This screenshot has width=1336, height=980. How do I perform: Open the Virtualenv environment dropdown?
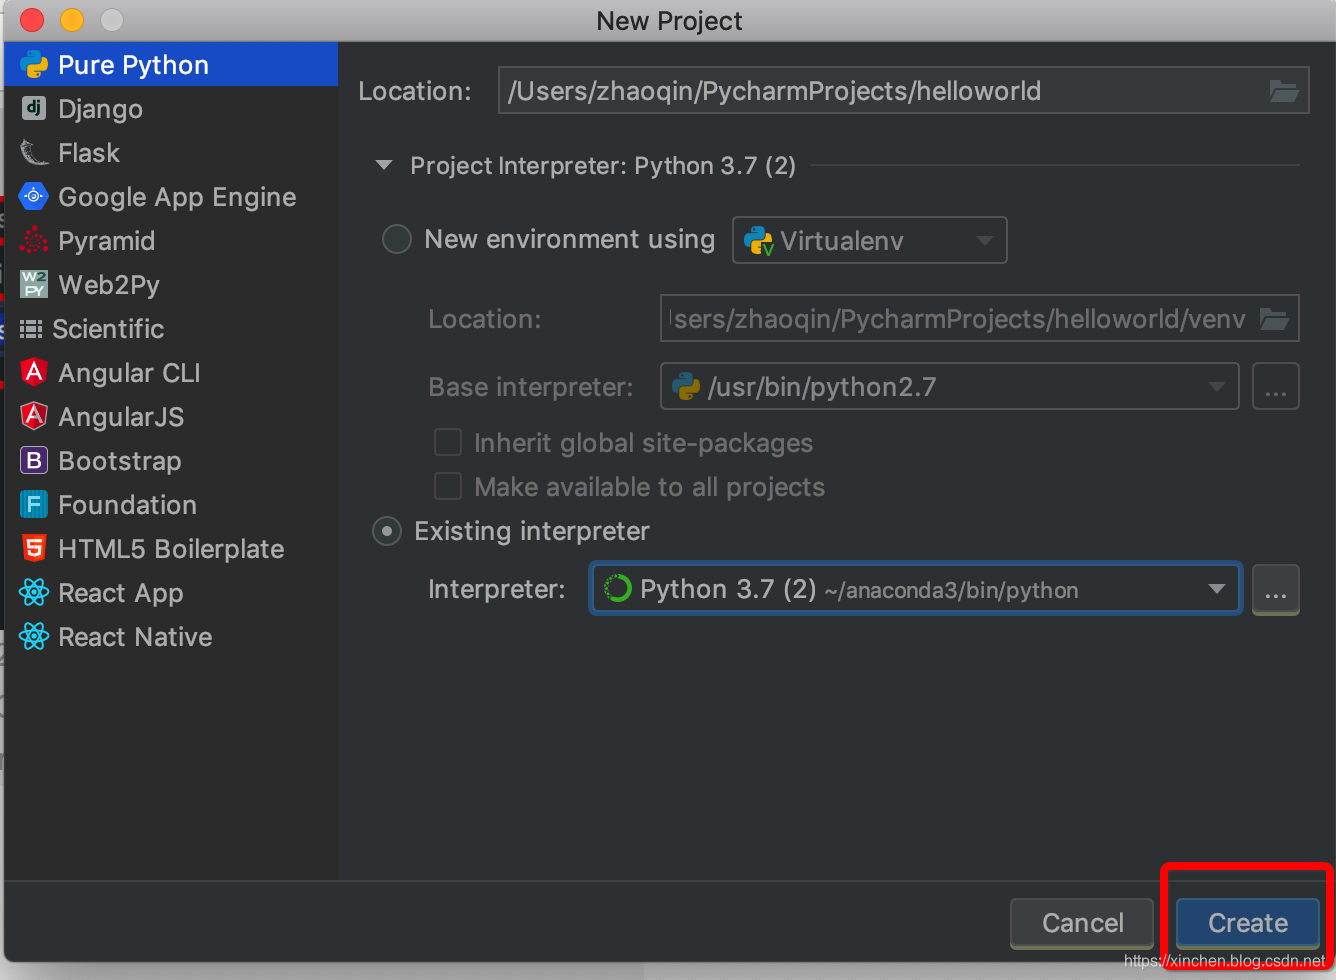[x=870, y=240]
